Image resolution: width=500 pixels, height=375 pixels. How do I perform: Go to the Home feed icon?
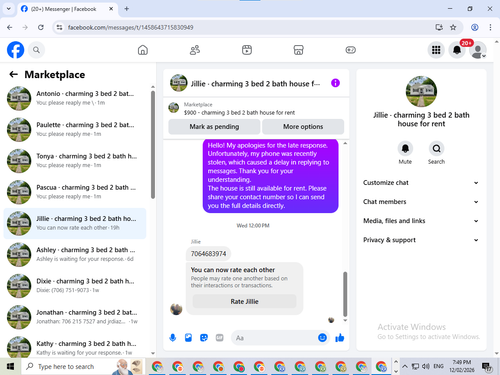(143, 50)
